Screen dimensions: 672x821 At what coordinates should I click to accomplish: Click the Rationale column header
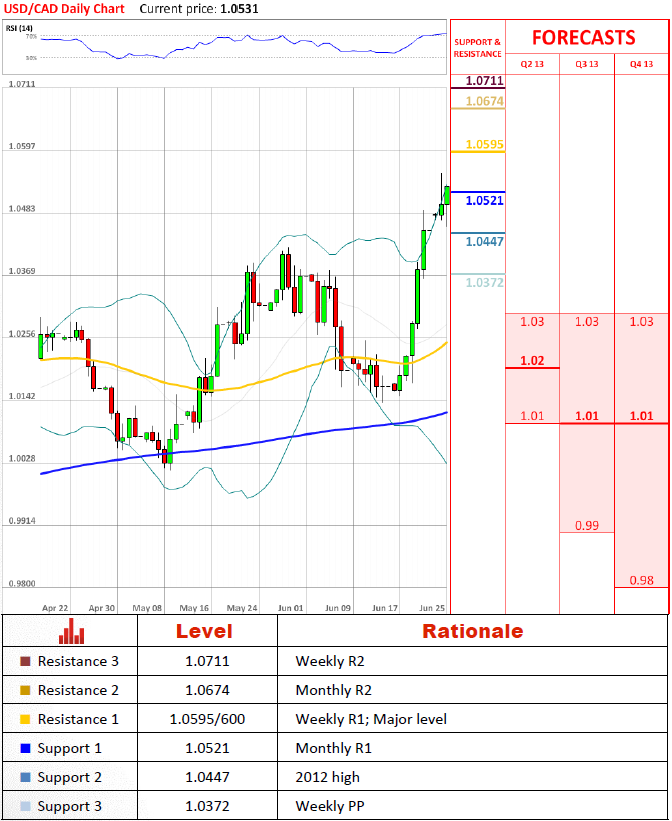472,631
